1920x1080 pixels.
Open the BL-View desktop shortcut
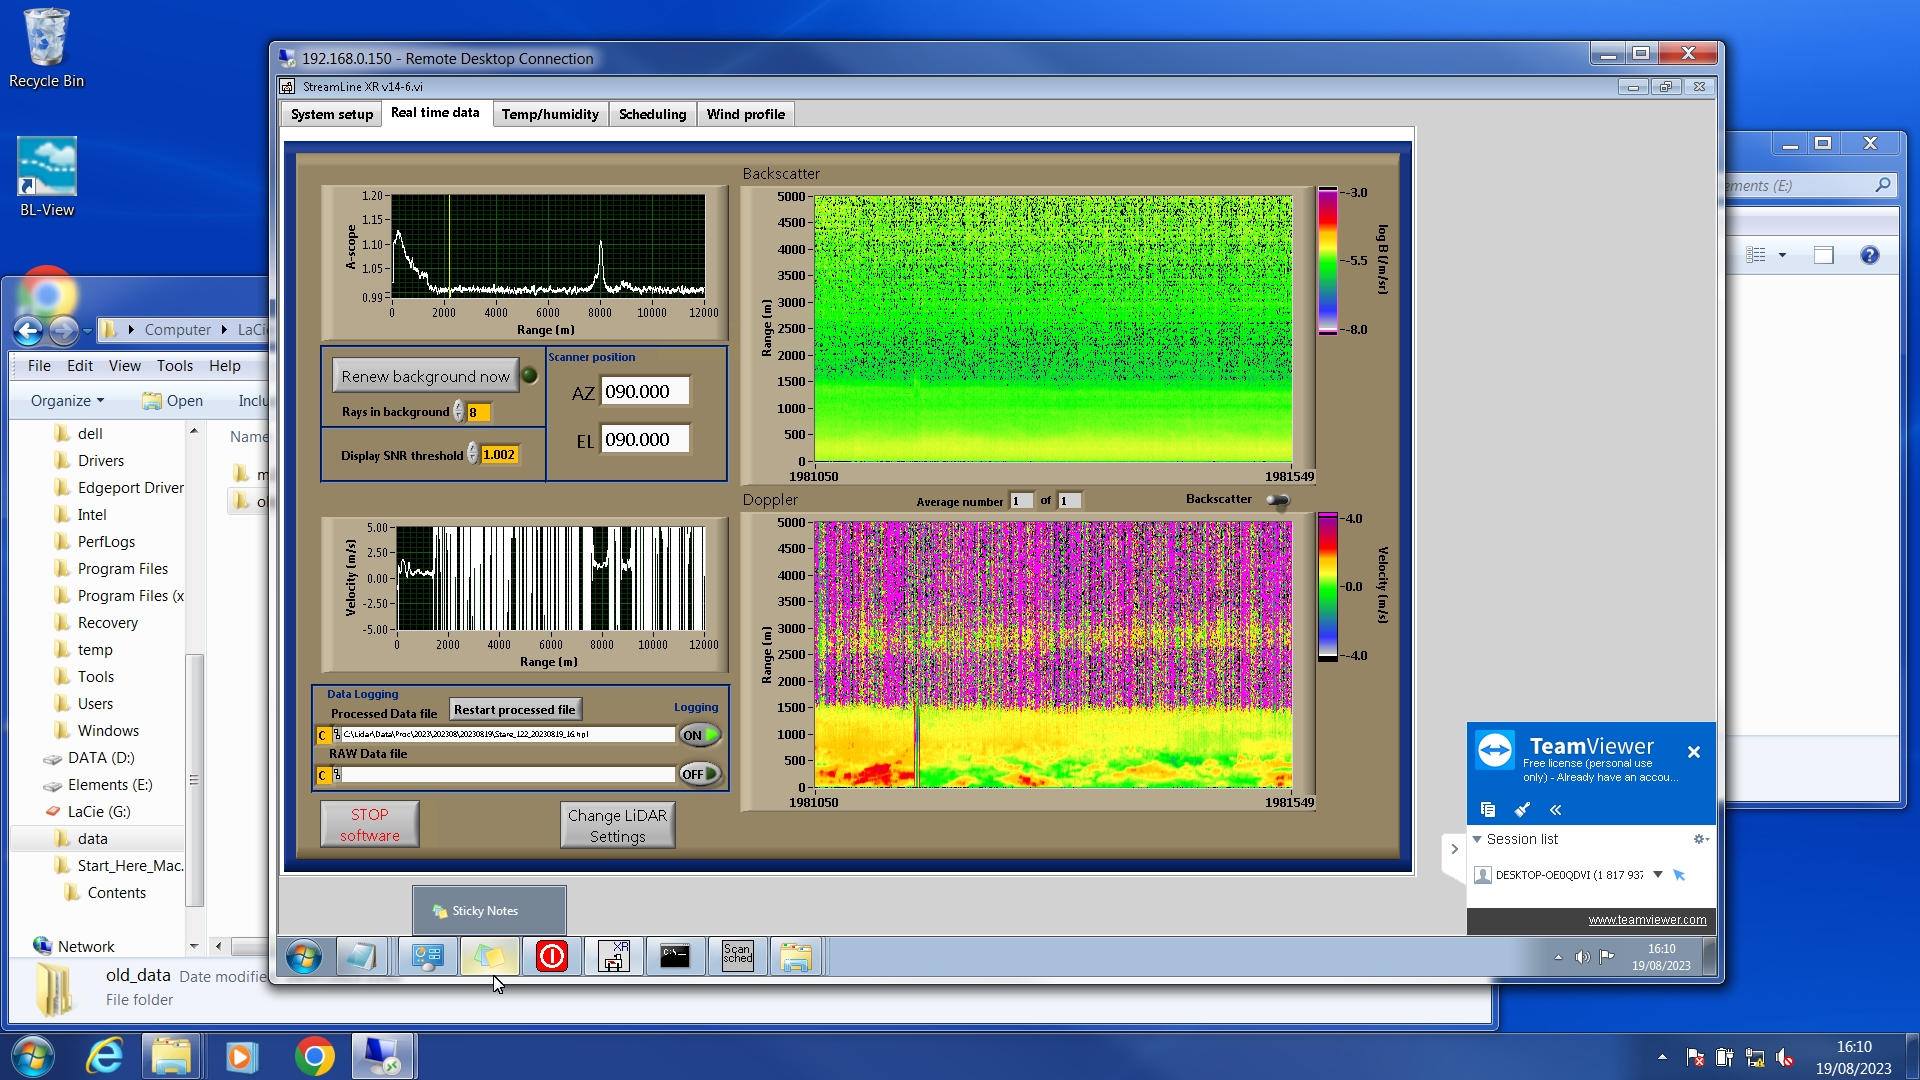tap(47, 177)
